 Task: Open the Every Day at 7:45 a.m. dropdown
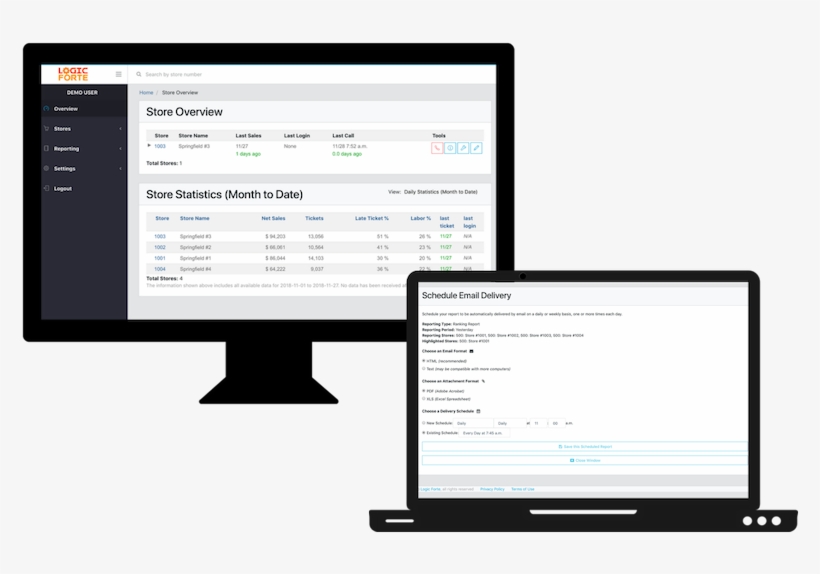(x=485, y=433)
